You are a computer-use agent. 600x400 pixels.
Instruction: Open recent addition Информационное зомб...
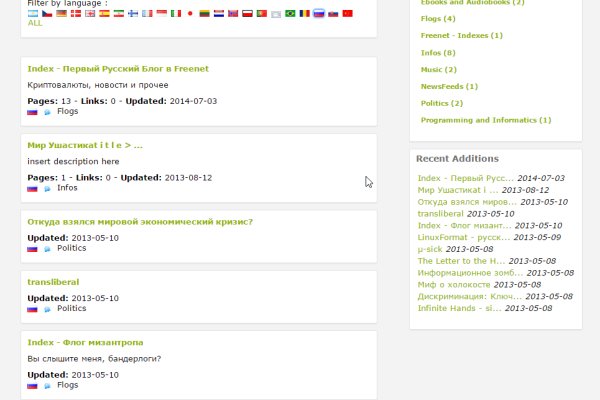tap(470, 273)
